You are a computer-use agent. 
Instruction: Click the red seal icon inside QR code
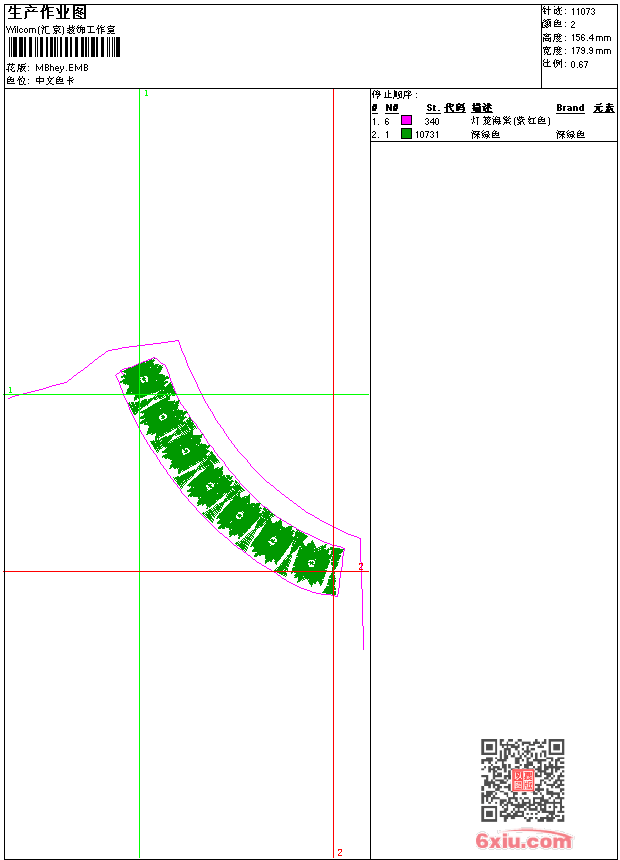523,780
